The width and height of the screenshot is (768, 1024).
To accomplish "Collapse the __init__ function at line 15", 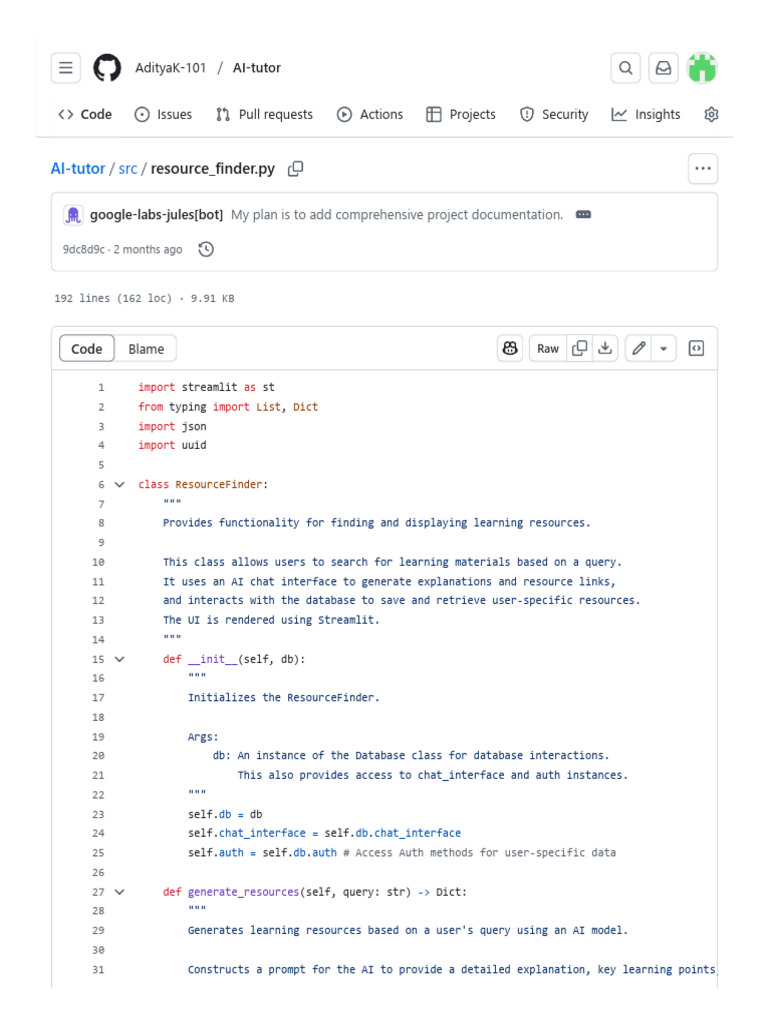I will (x=120, y=660).
